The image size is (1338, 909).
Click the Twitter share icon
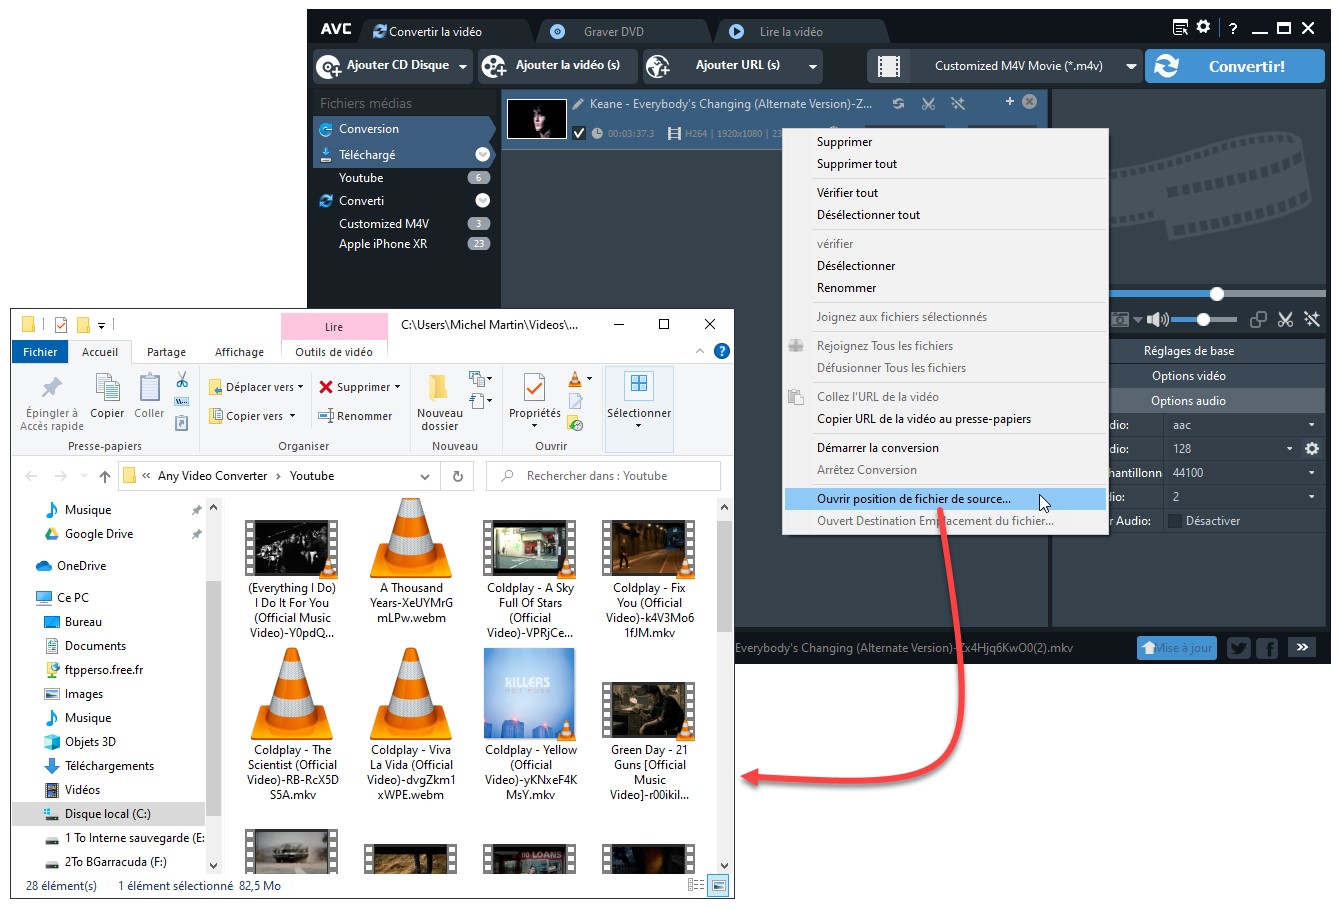1238,648
